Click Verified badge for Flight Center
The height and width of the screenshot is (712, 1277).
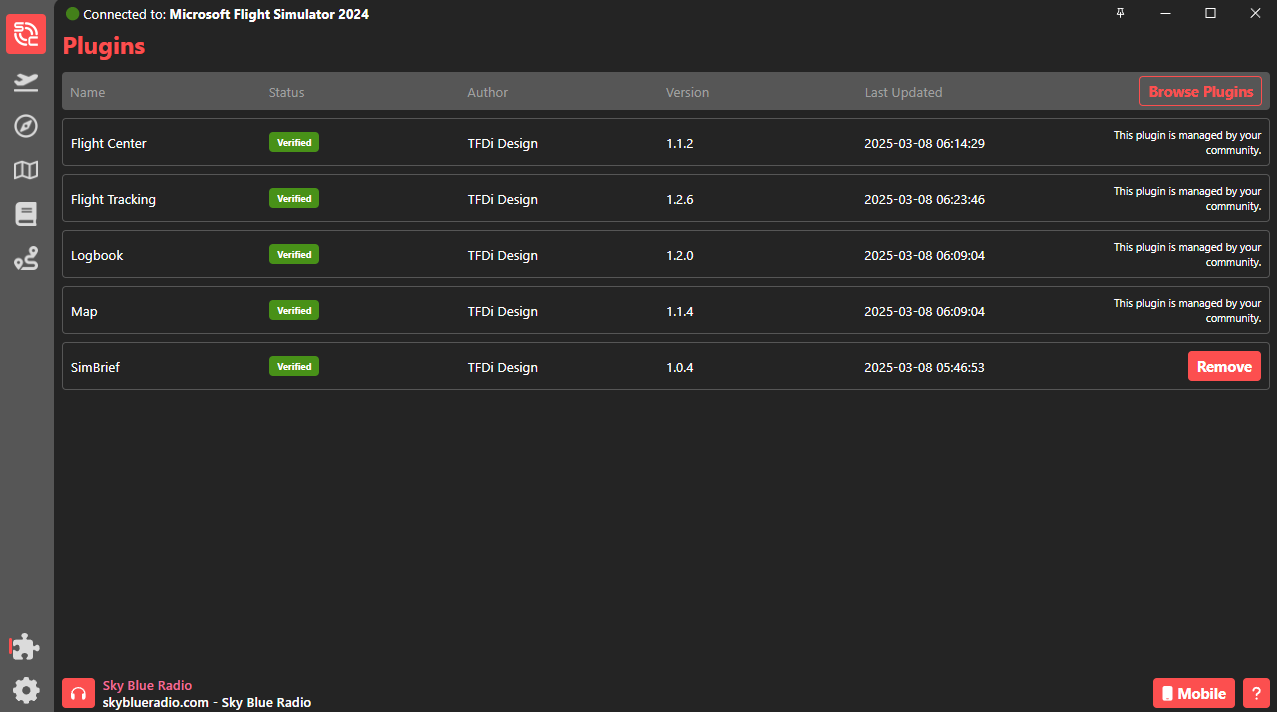294,142
